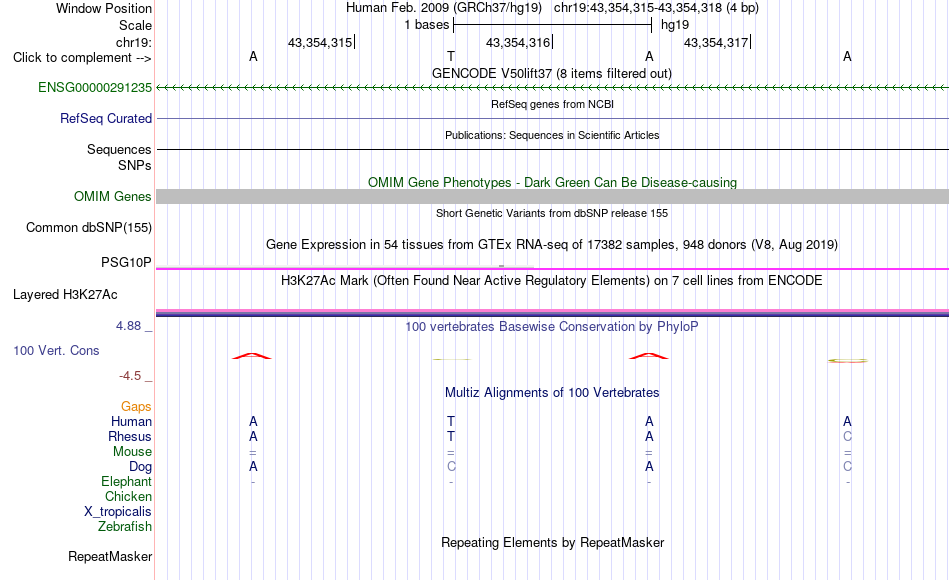Click the Scale label
Viewport: 950px width, 580px height.
click(135, 25)
